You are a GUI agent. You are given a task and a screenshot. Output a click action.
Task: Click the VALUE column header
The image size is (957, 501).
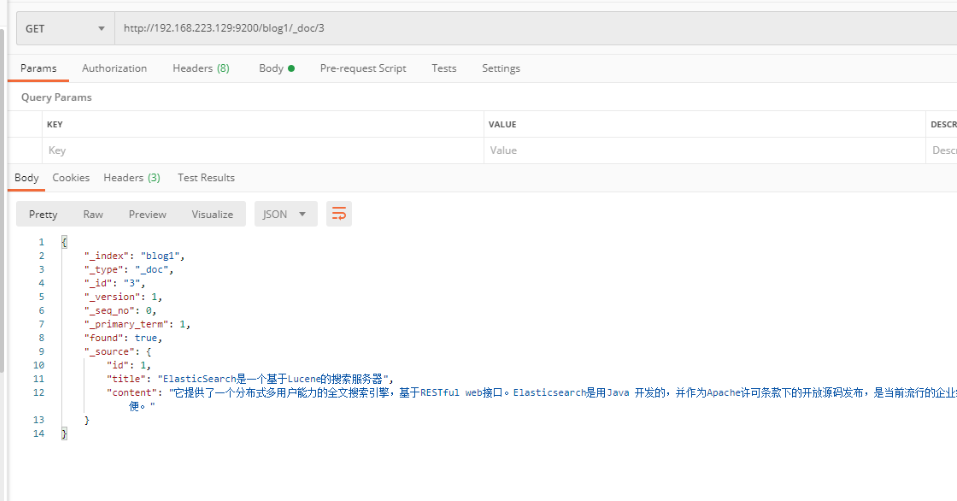click(x=502, y=124)
